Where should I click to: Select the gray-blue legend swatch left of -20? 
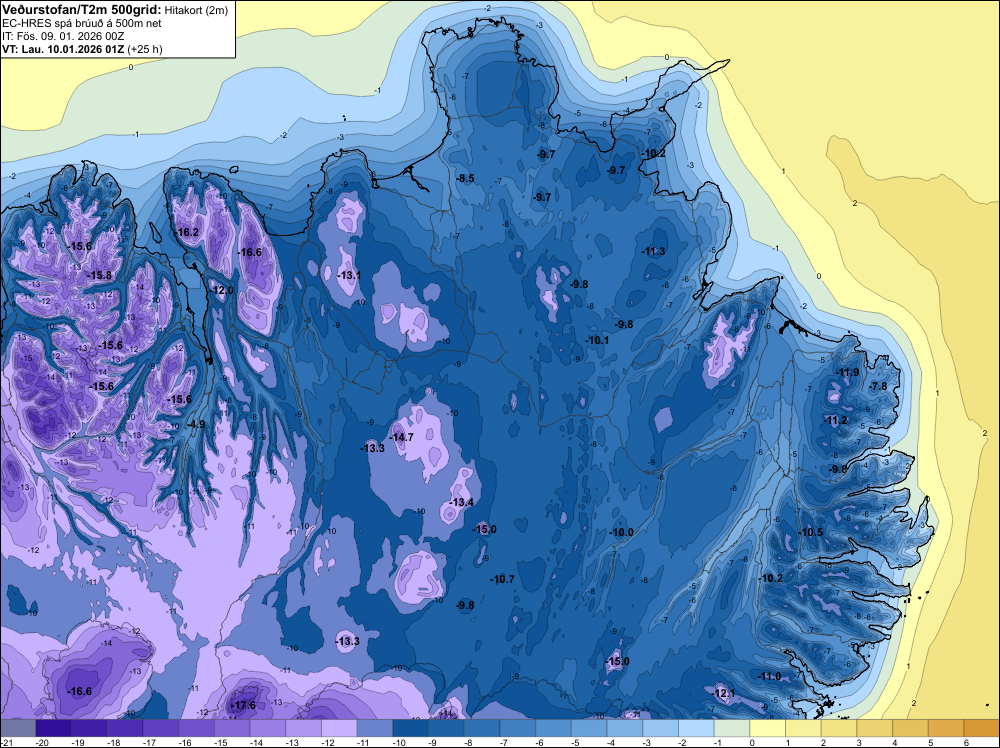18,728
